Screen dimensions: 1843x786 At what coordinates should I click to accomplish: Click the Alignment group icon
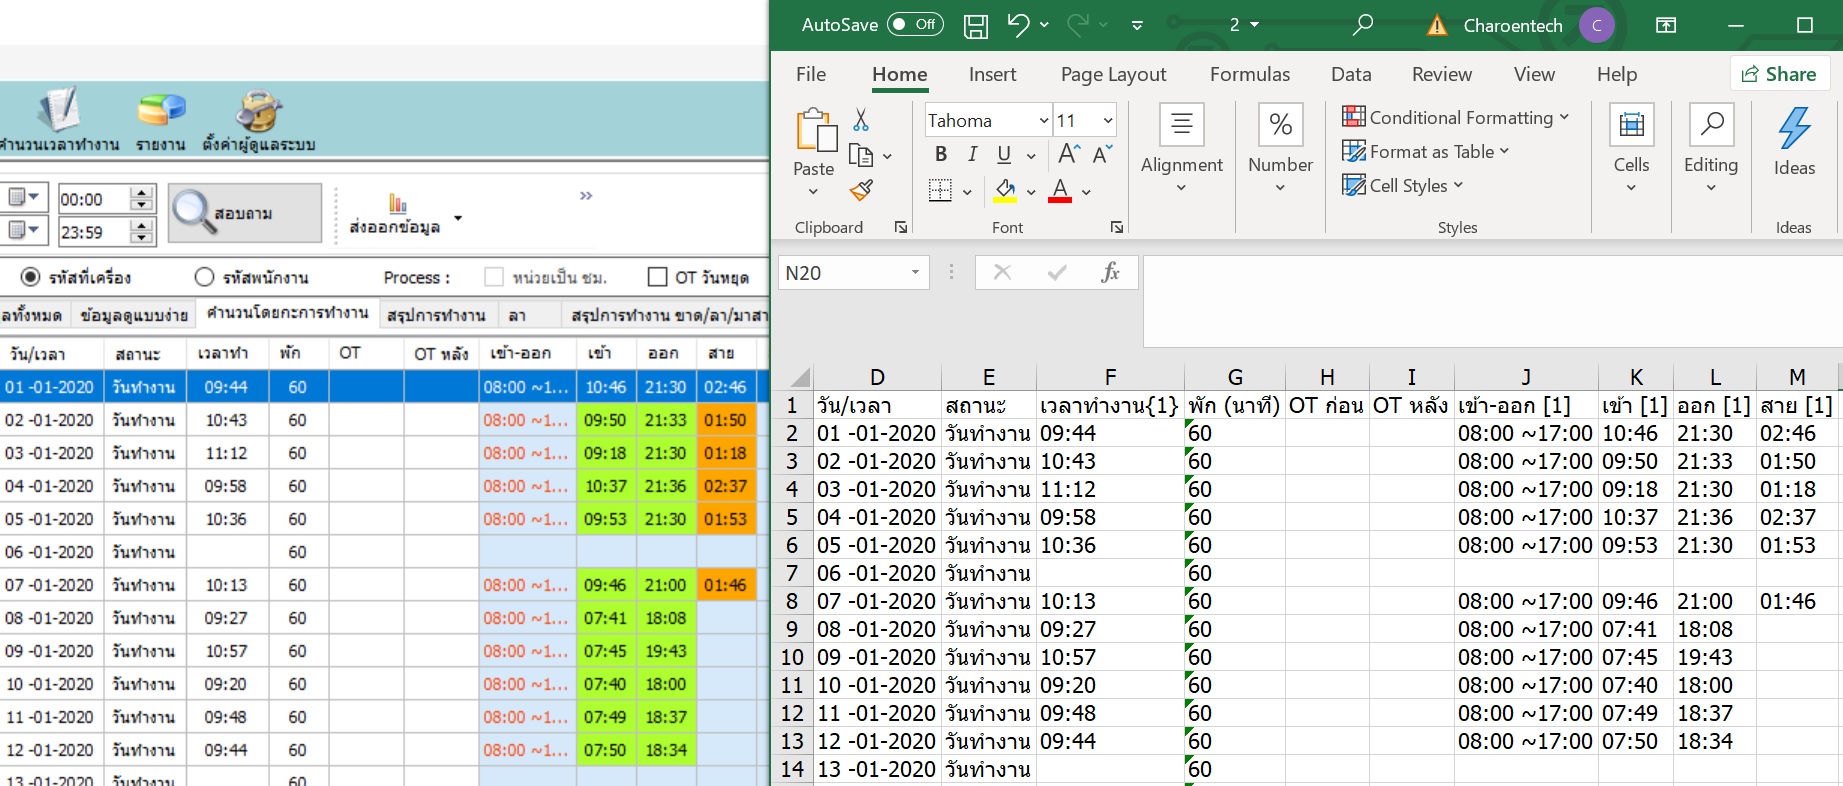1181,124
